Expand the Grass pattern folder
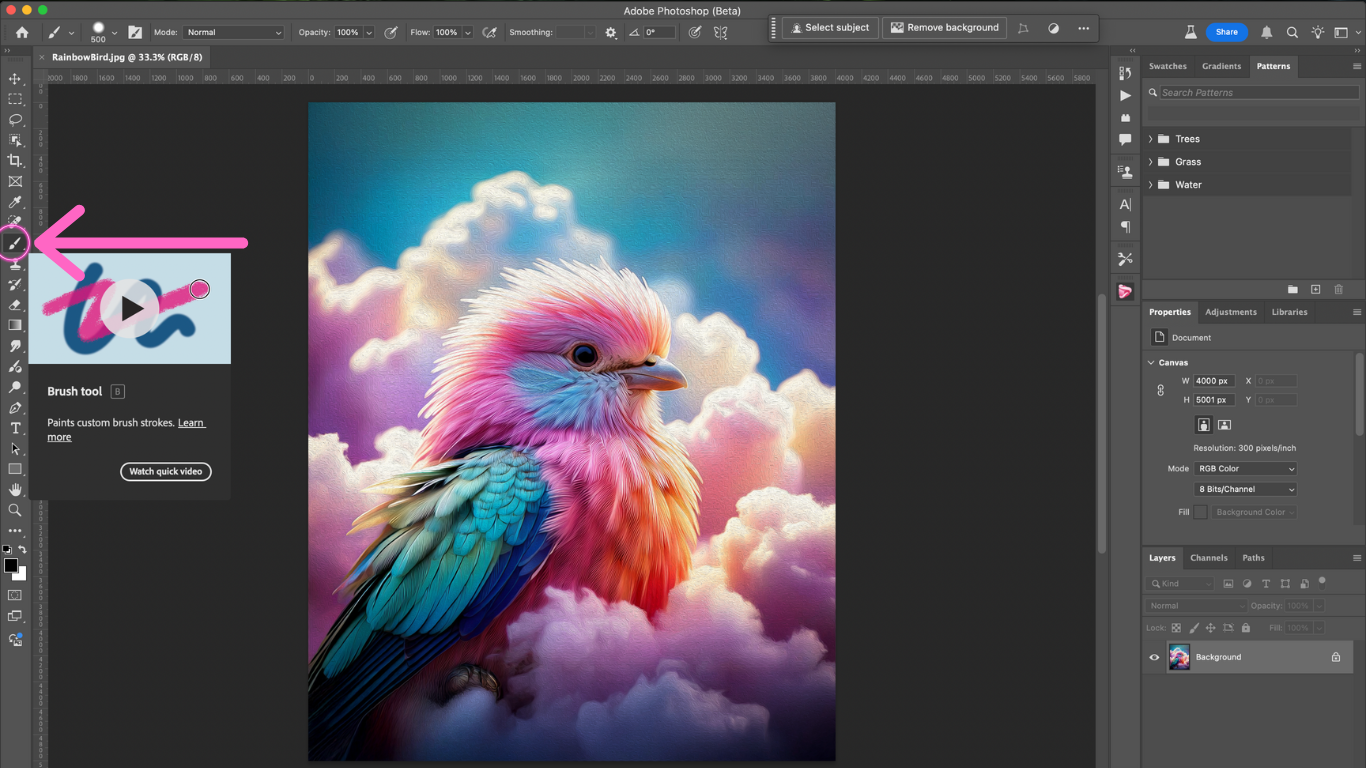 (x=1151, y=162)
